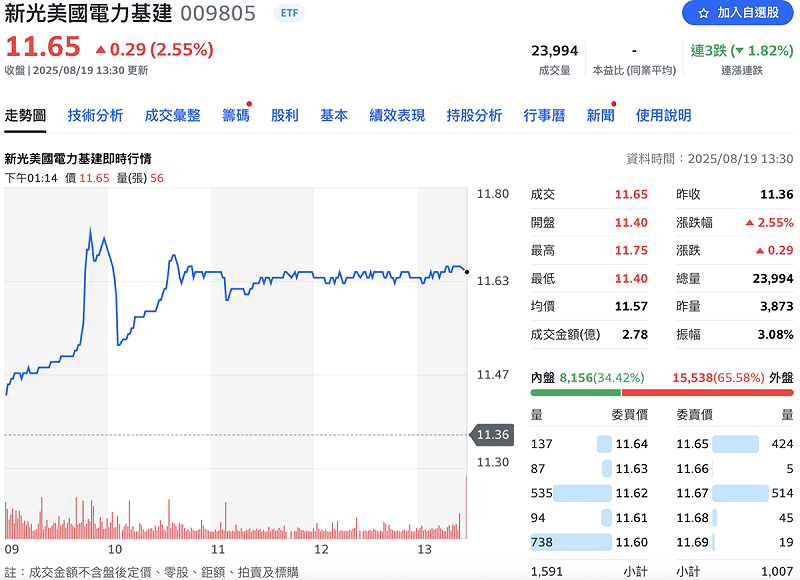Click the ask price 11.66

pyautogui.click(x=692, y=468)
